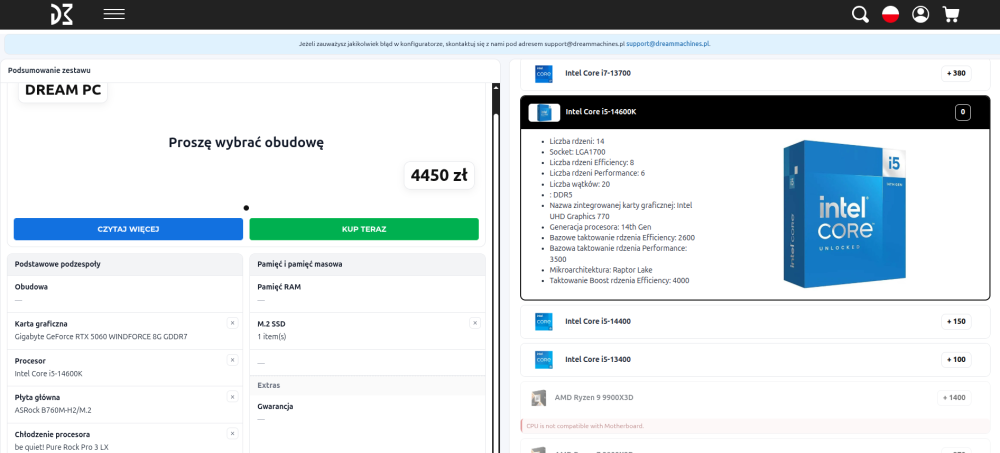This screenshot has height=453, width=1000.
Task: Select AMD Ryzen 9 9900X3D row
Action: [x=755, y=398]
